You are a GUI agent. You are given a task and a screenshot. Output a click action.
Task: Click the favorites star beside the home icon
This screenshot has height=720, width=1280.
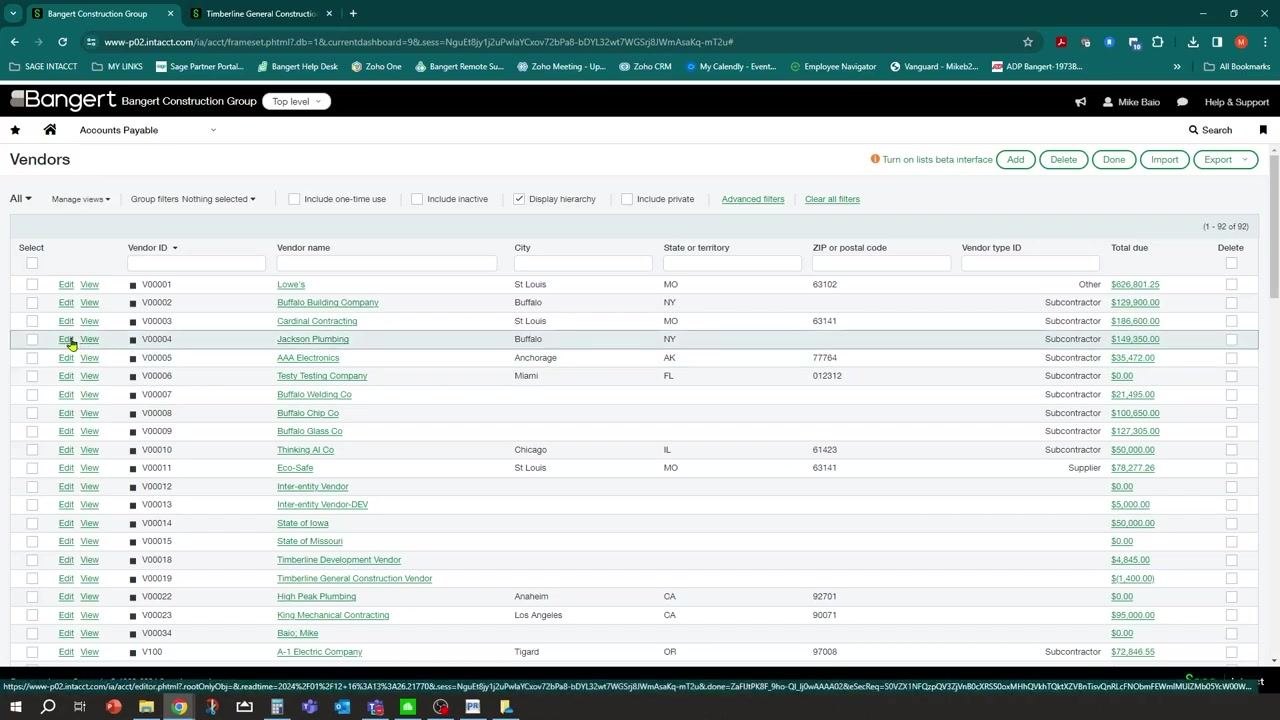15,130
